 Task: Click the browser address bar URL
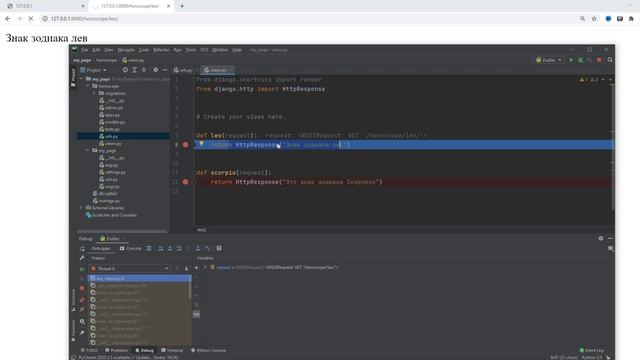(84, 19)
